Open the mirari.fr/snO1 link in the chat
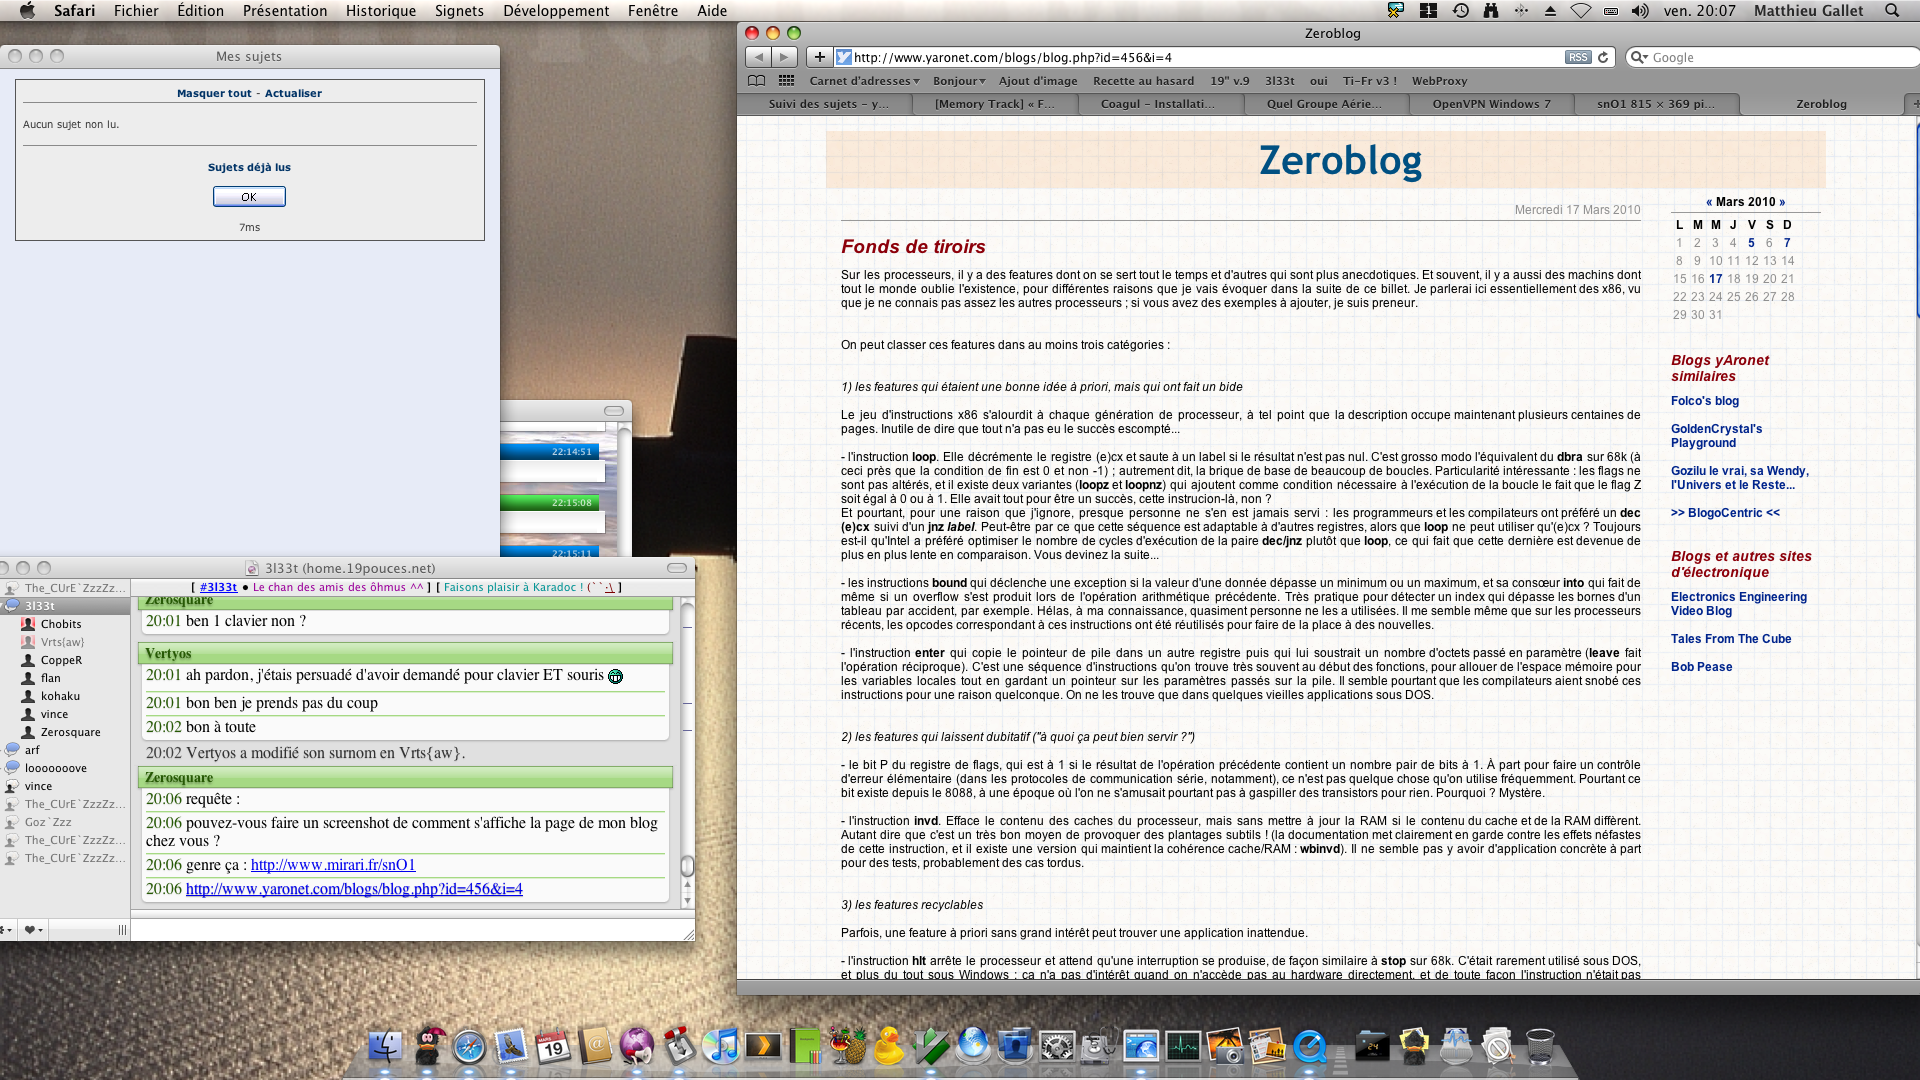1920x1080 pixels. (332, 865)
